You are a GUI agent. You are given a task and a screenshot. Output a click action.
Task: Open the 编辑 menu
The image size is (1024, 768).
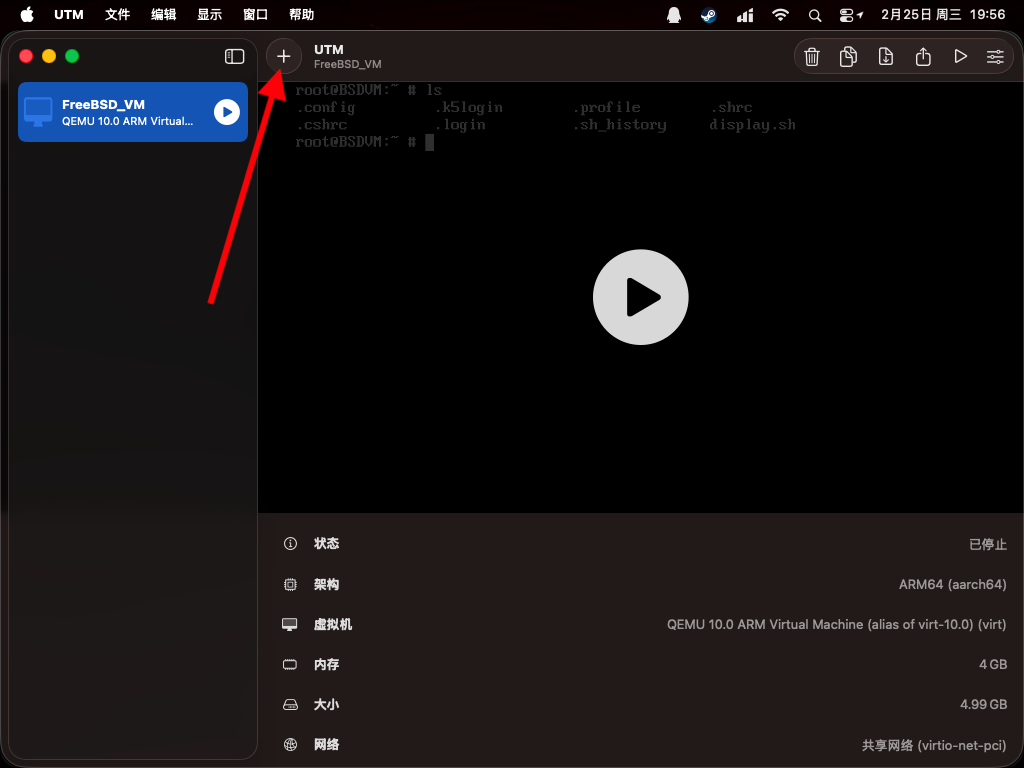pyautogui.click(x=163, y=14)
